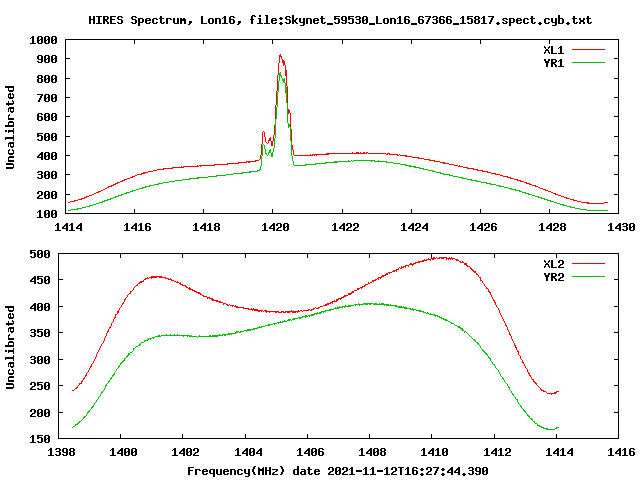640x480 pixels.
Task: Click the 150 y-axis tick label
Action: pyautogui.click(x=40, y=439)
